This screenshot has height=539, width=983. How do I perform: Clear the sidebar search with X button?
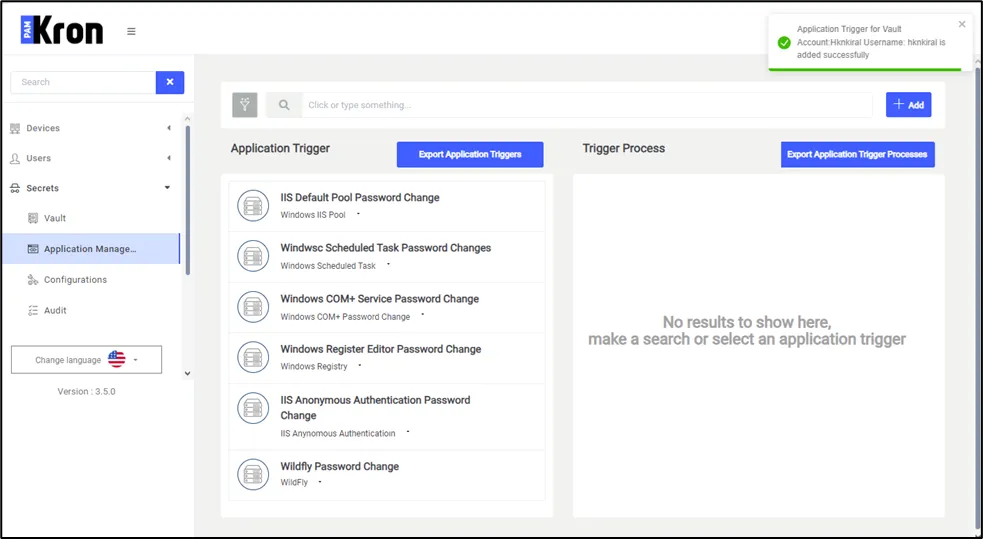coord(170,82)
